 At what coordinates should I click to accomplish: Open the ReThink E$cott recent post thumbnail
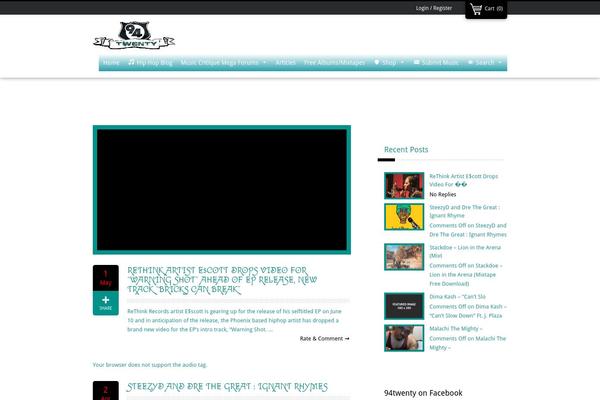click(x=404, y=186)
